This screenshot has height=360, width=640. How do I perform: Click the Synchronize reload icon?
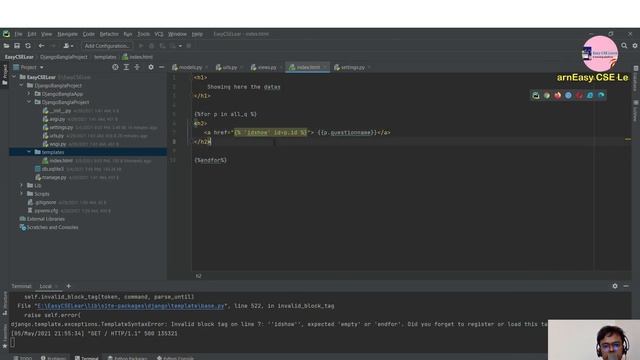click(x=28, y=46)
